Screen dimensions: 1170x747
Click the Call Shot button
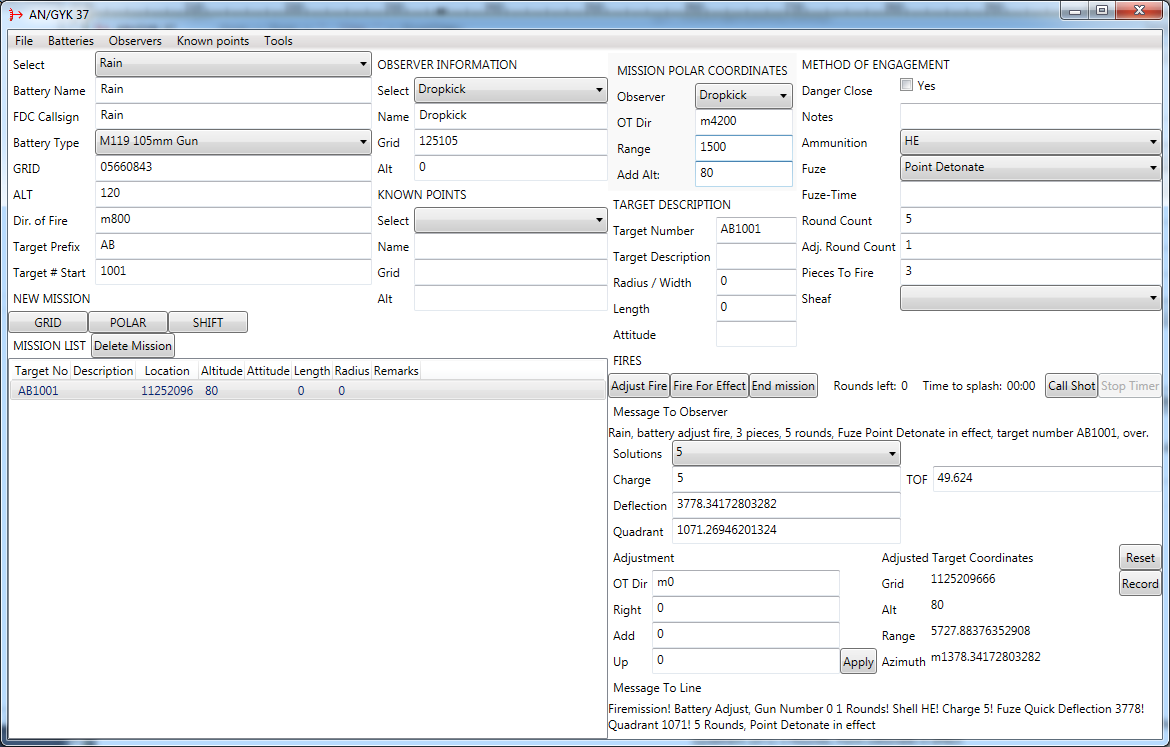point(1071,386)
